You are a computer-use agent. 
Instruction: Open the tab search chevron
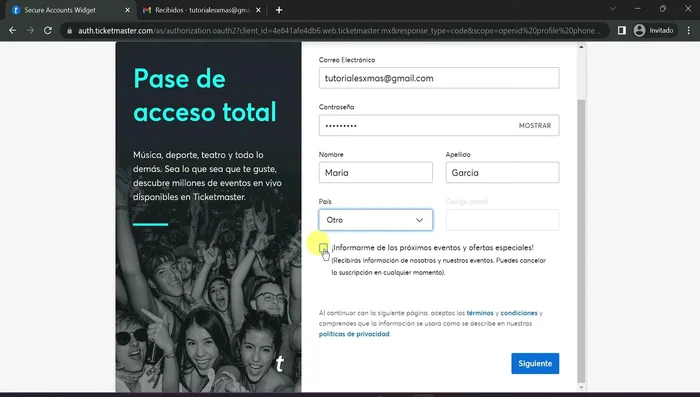click(612, 8)
